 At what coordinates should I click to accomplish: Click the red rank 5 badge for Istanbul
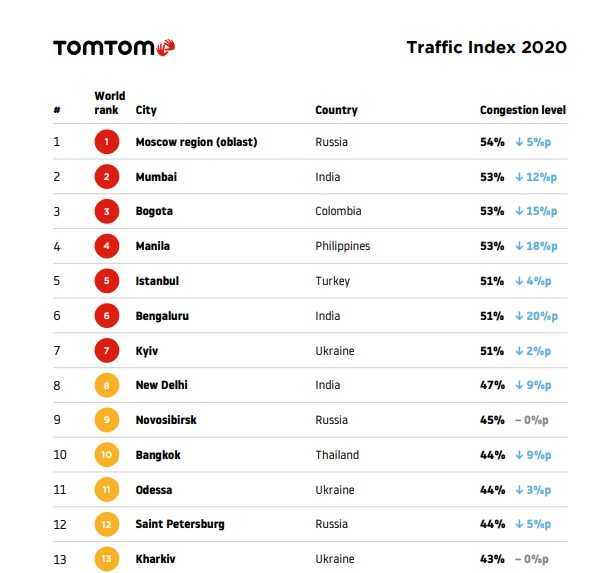(107, 281)
